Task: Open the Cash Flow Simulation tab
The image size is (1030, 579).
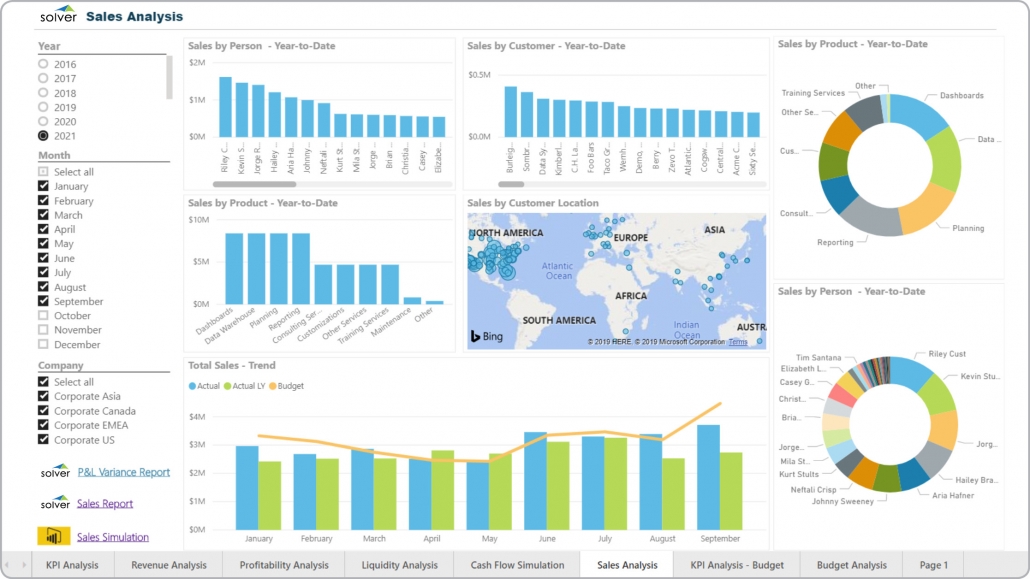Action: click(x=516, y=564)
